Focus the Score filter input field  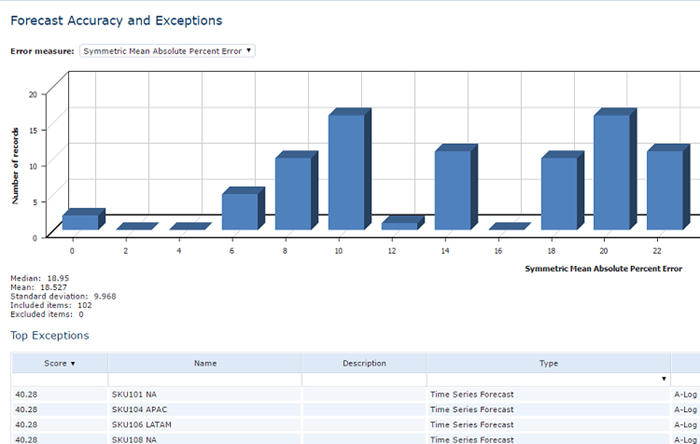coord(59,379)
